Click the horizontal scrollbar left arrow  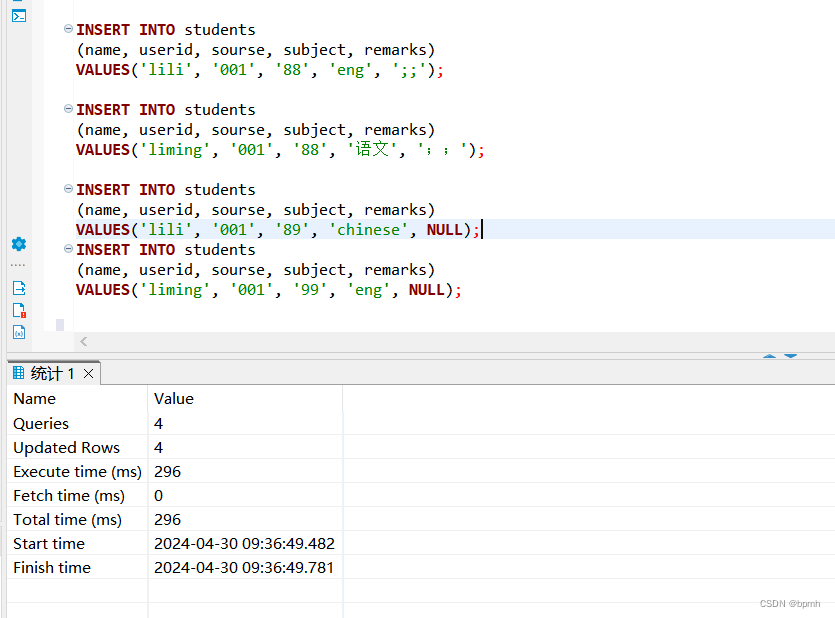coord(83,341)
